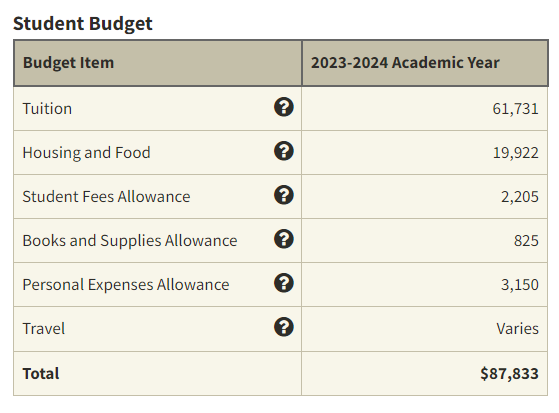Show help for Books and Supplies Allowance
This screenshot has height=413, width=559.
coord(284,239)
